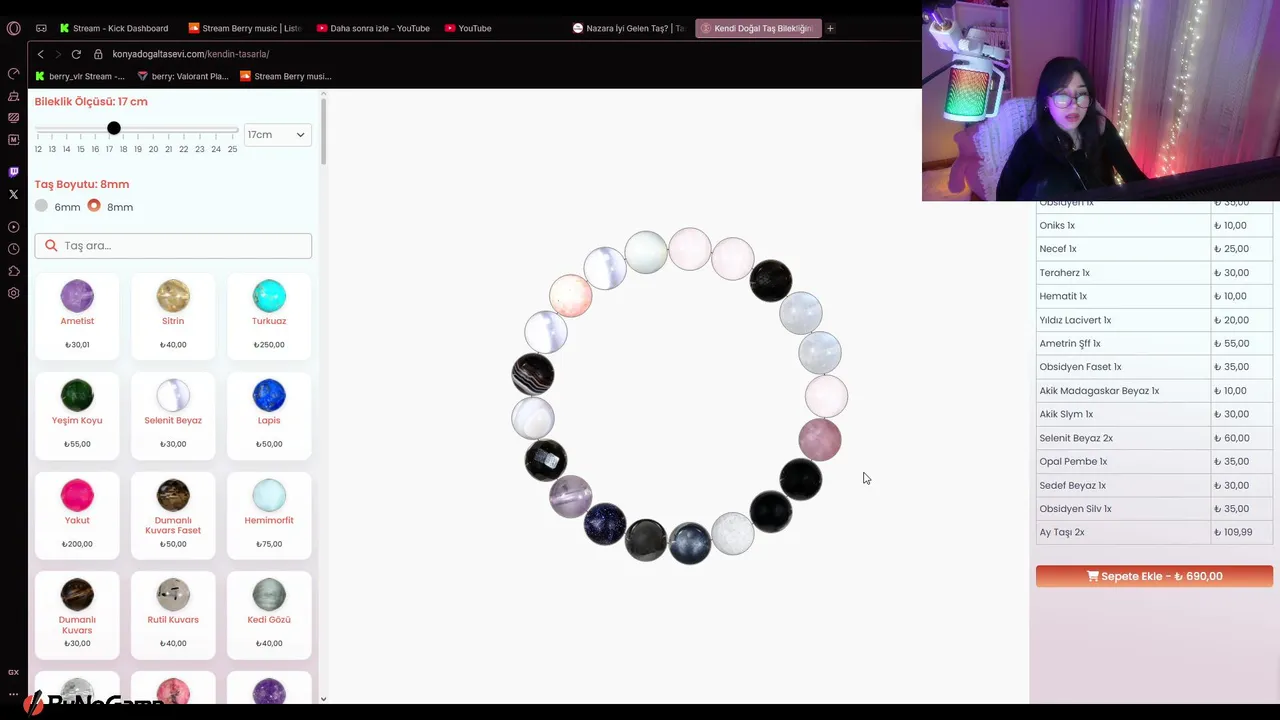Click the Ametrin Şff 1x row

click(1154, 343)
